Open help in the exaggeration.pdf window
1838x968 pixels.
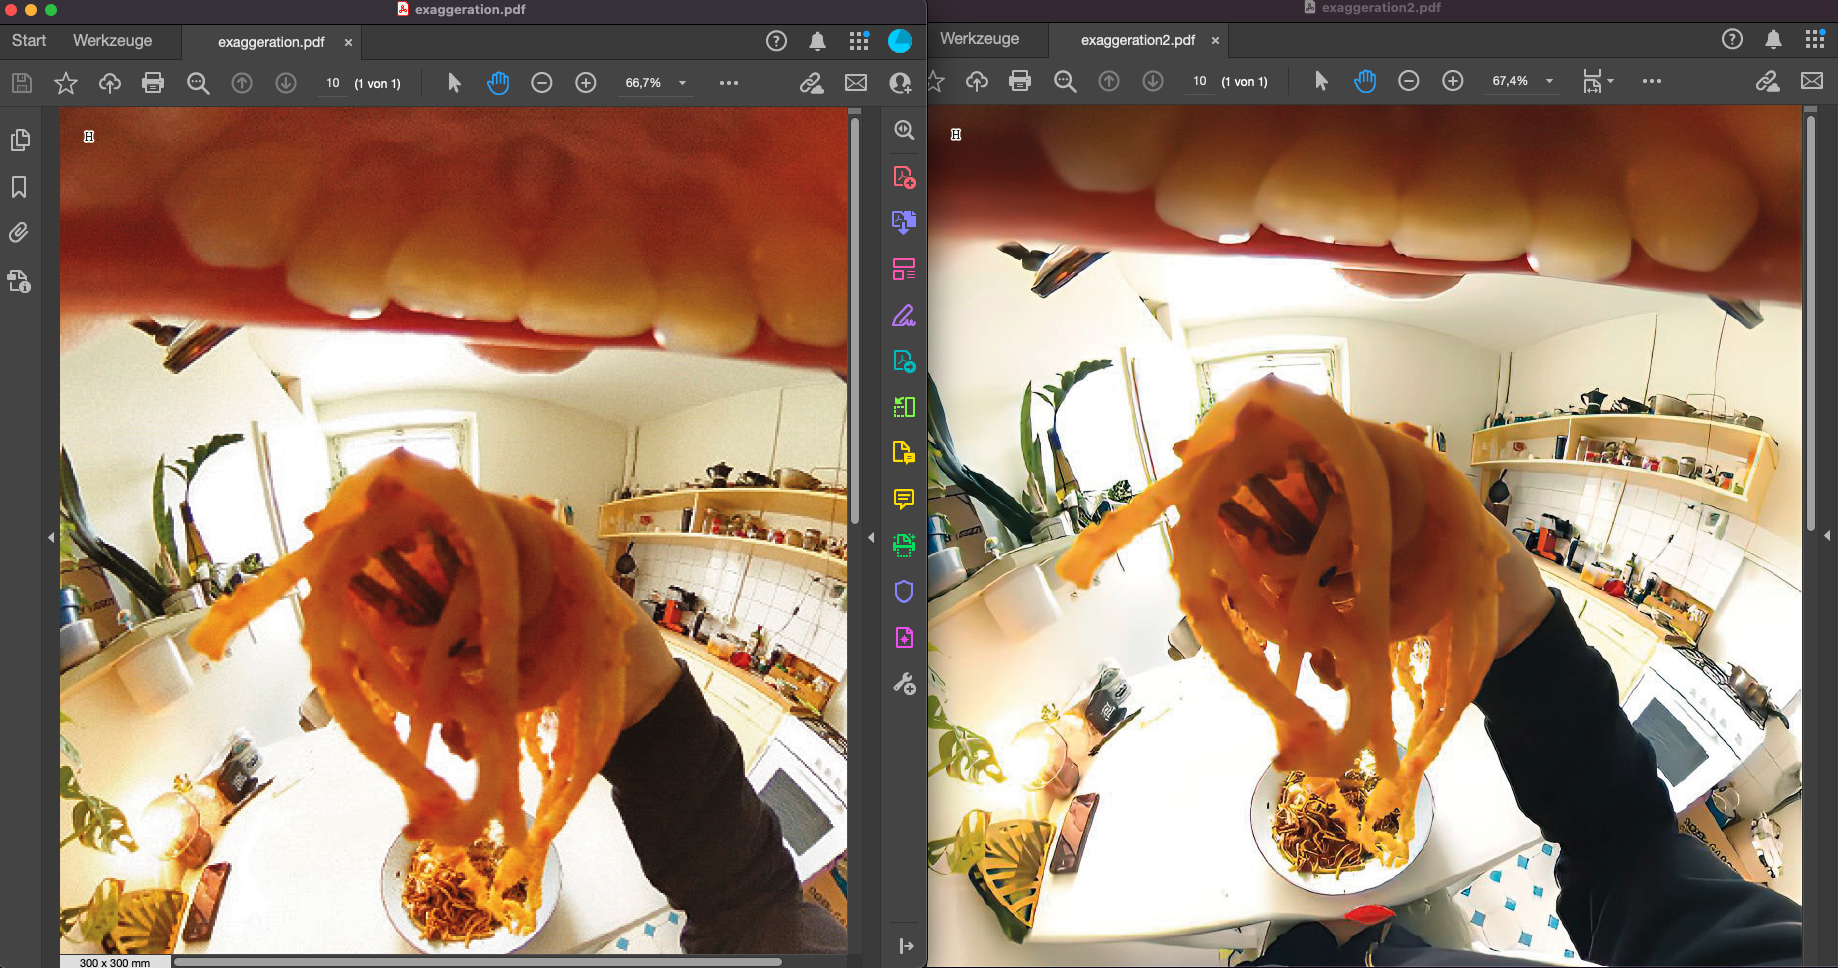point(776,41)
